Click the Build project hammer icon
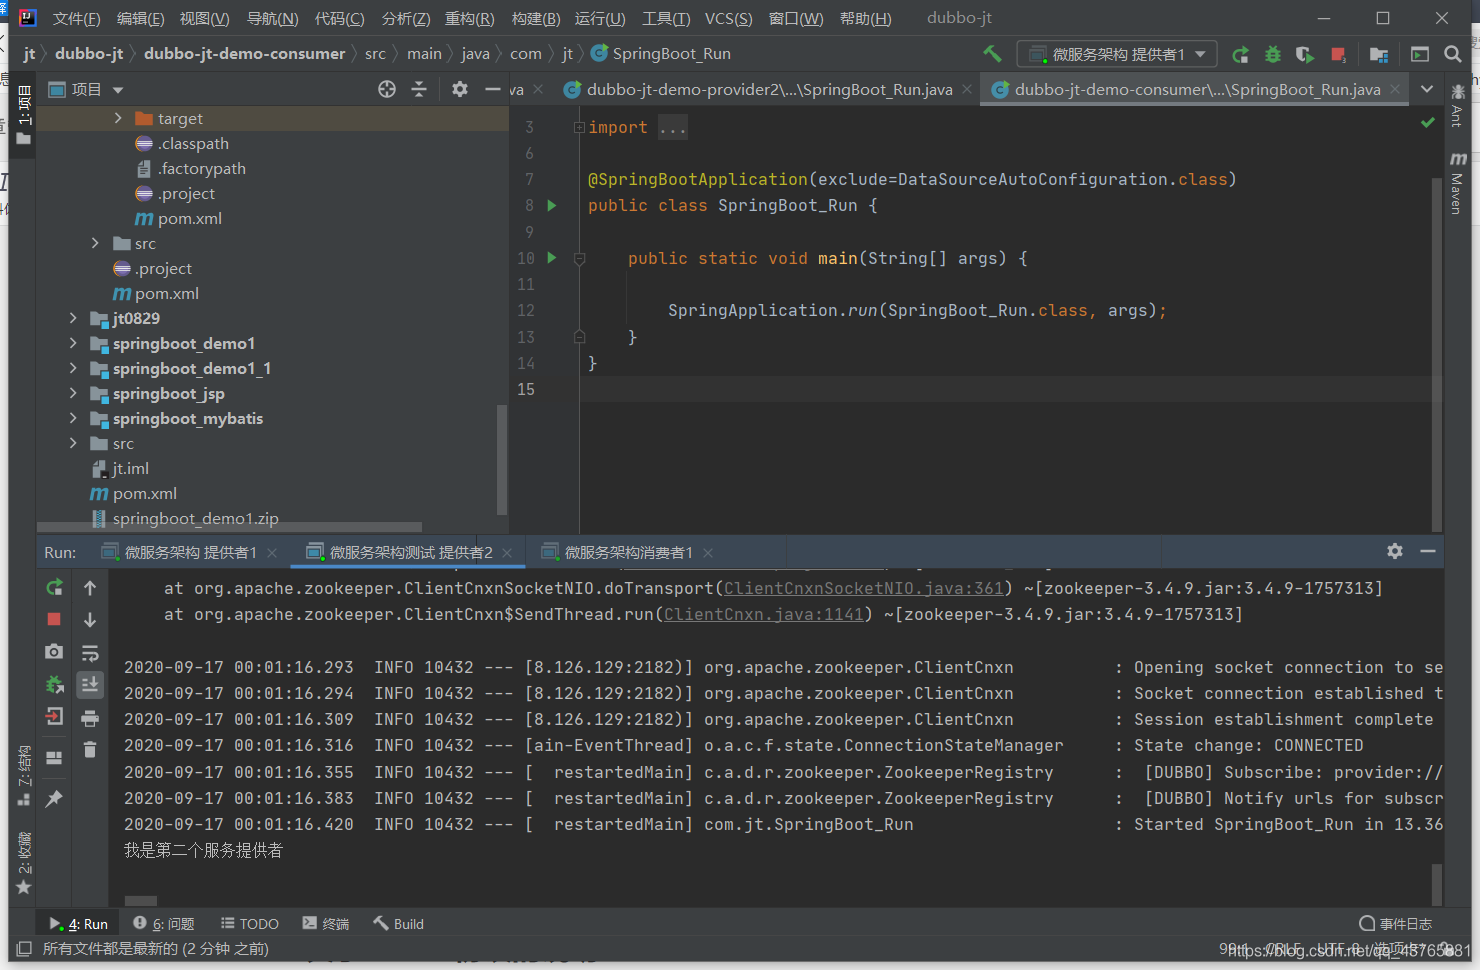1480x970 pixels. coord(992,54)
